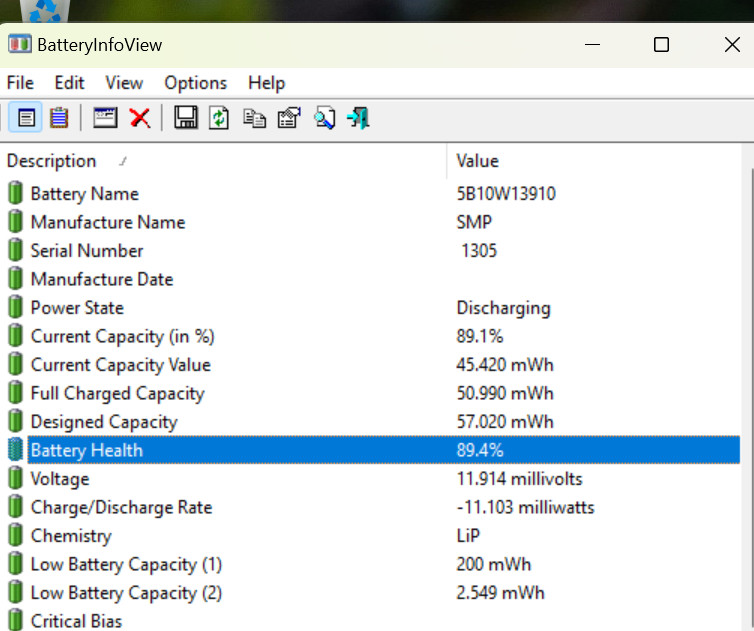Click the Show Battery Log clipboard icon
Screen dimensions: 754x631
tap(59, 118)
